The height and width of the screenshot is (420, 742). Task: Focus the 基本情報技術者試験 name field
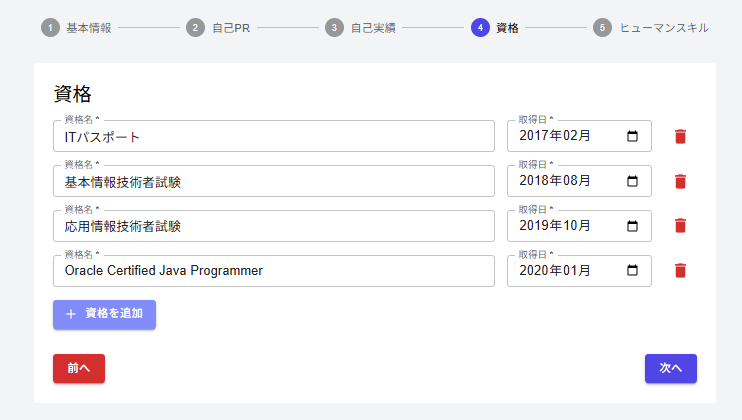274,181
